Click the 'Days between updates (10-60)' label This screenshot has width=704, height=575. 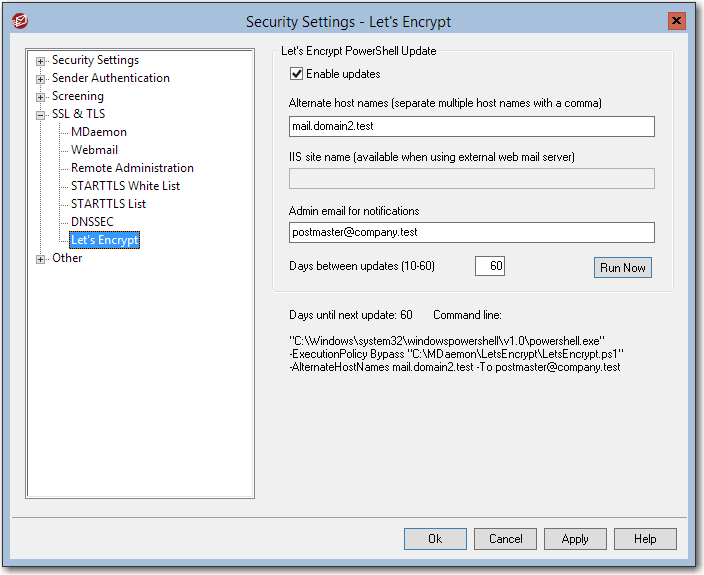362,266
